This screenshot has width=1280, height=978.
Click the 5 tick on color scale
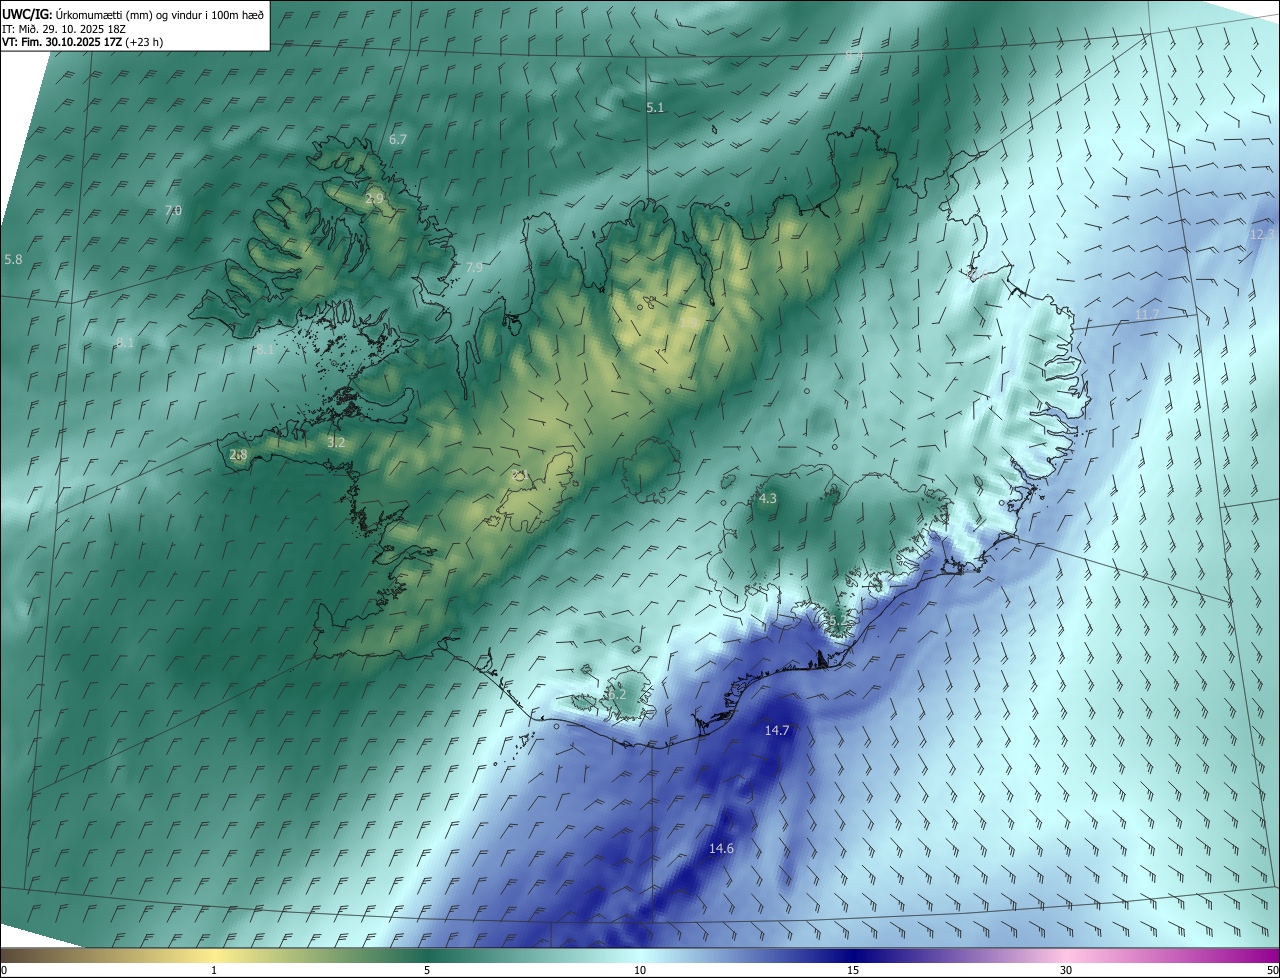(x=427, y=970)
